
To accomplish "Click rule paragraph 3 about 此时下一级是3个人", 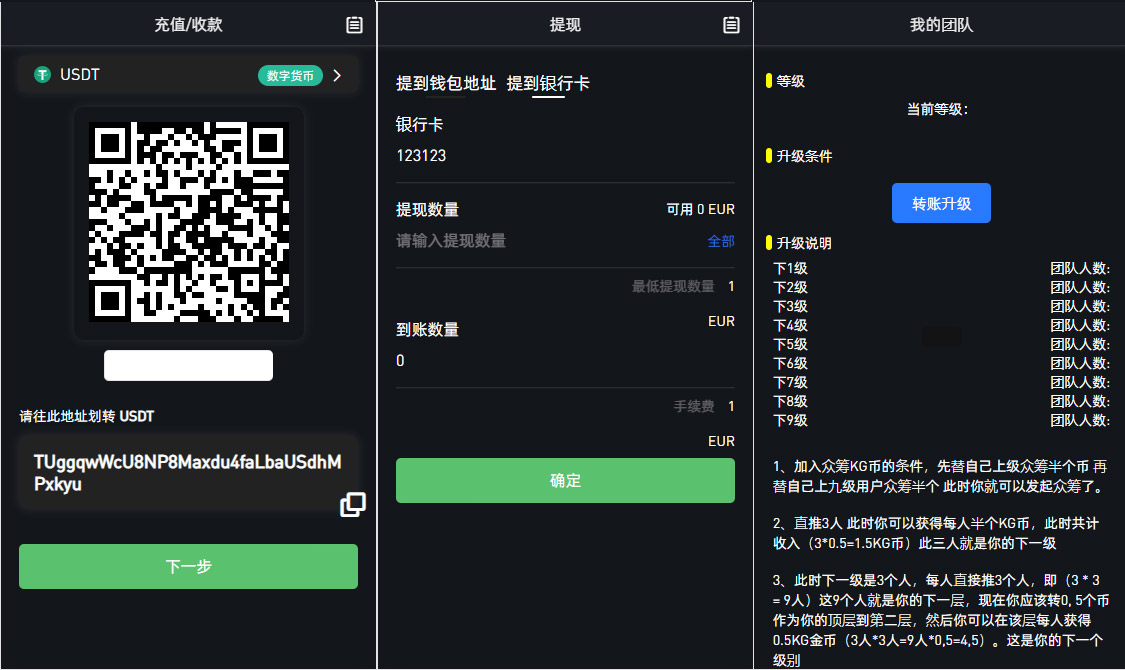I will coord(941,620).
